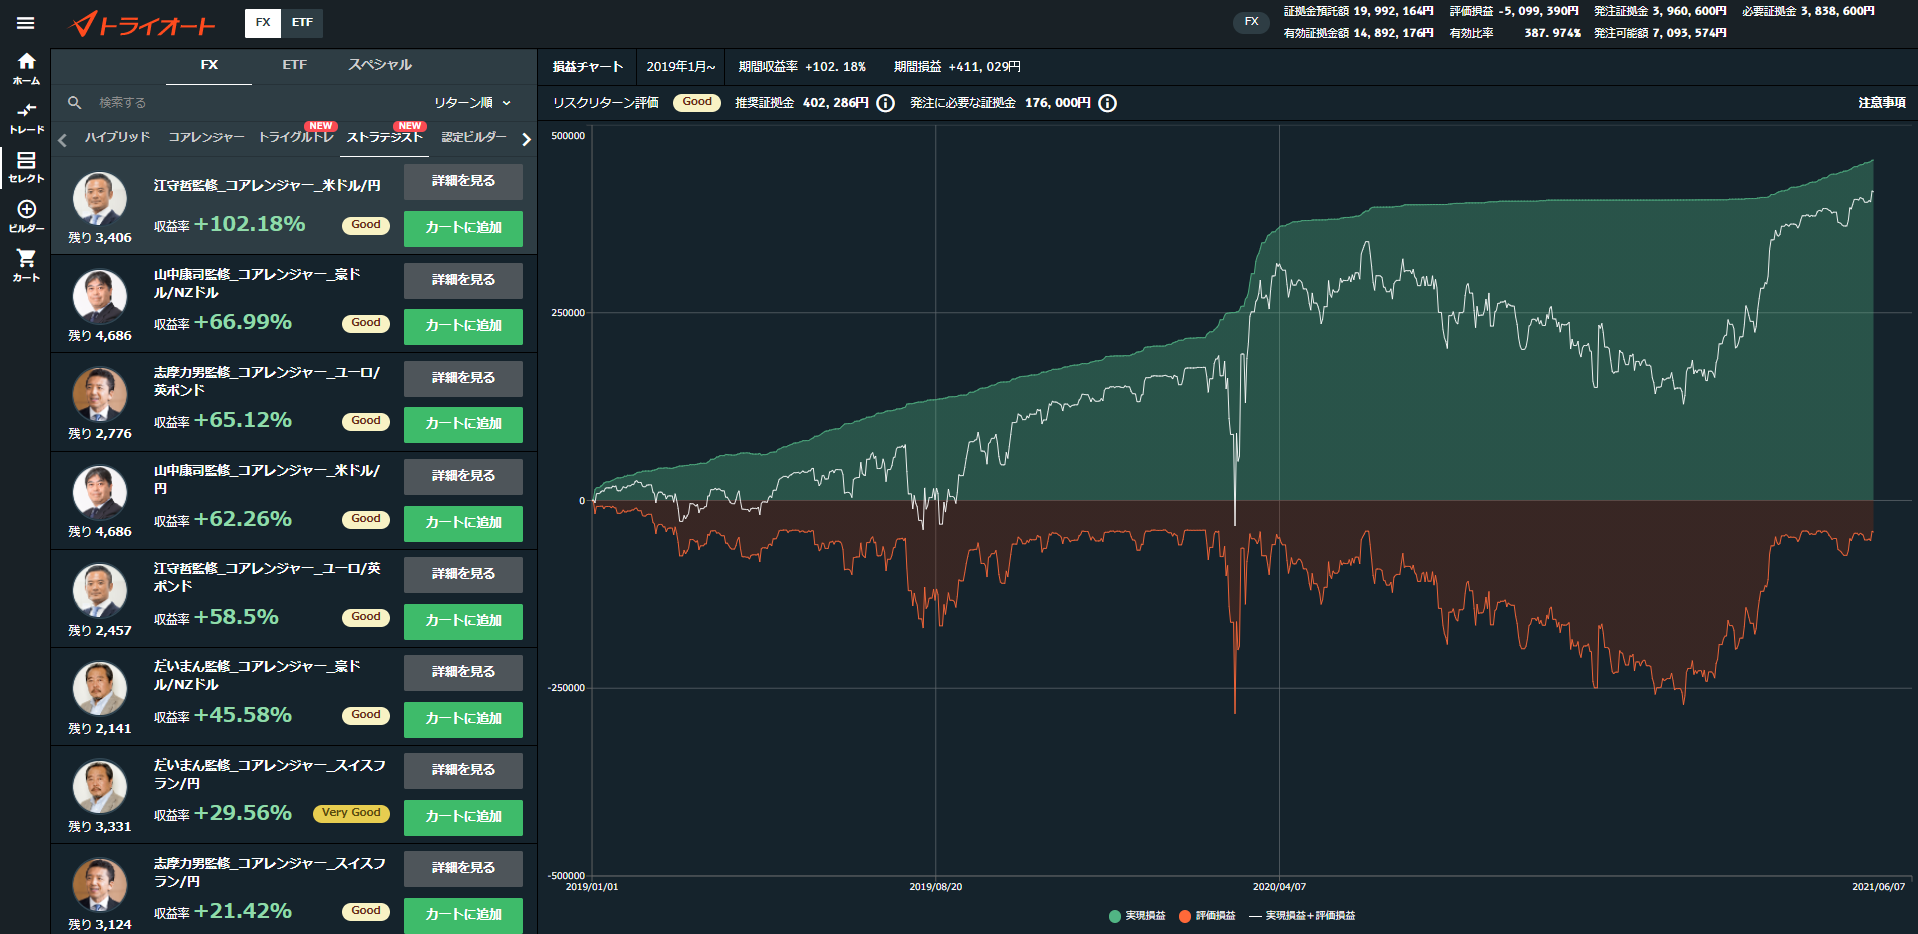
Task: Click the TriAuto logo
Action: (x=143, y=24)
